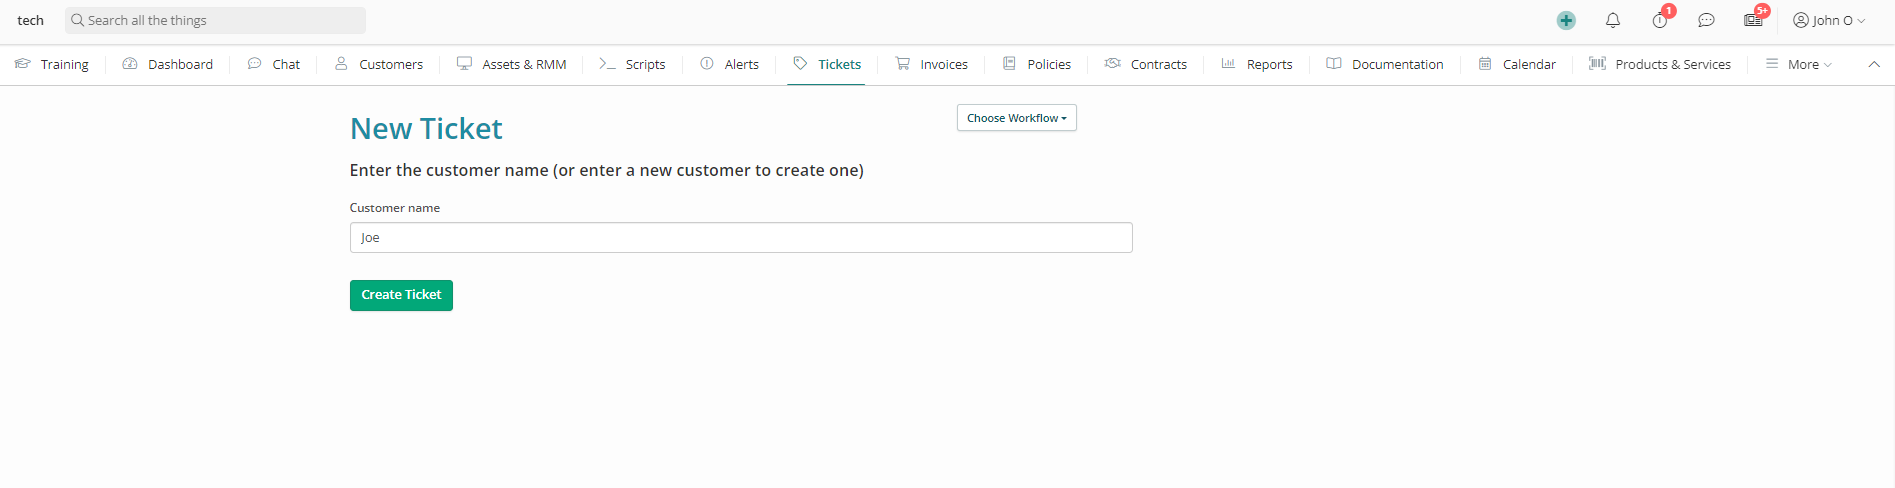
Task: Click the search magnifier icon
Action: pyautogui.click(x=77, y=20)
